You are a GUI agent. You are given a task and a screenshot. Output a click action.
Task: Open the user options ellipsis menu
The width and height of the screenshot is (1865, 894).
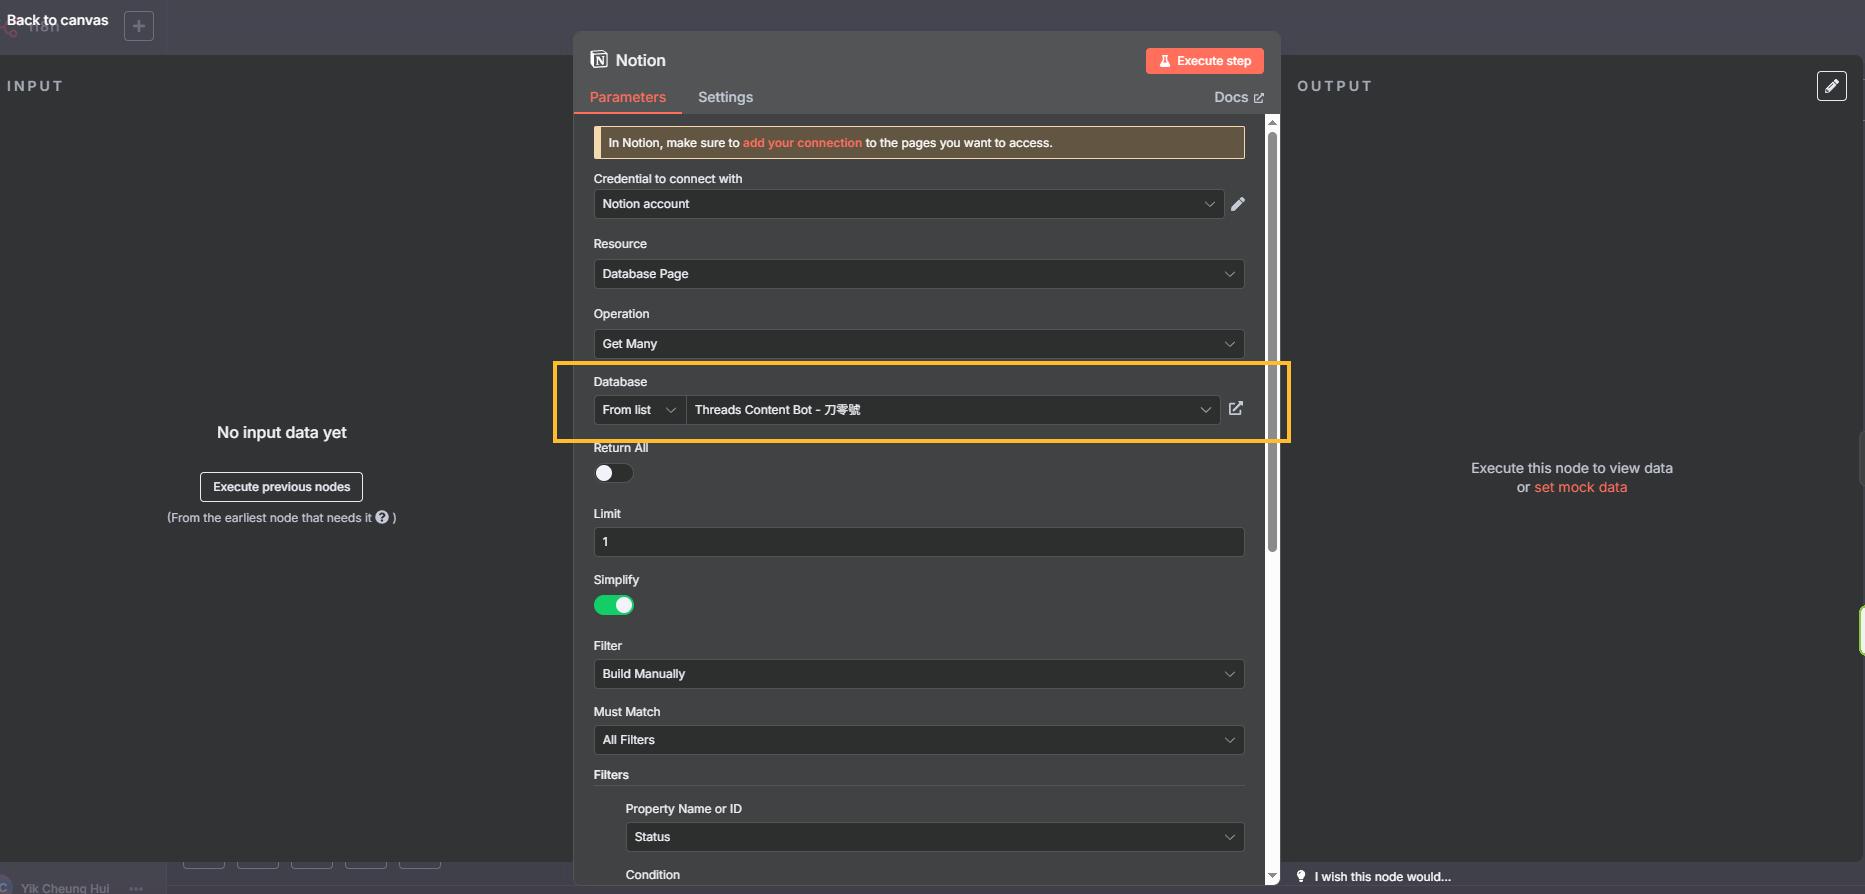(136, 888)
